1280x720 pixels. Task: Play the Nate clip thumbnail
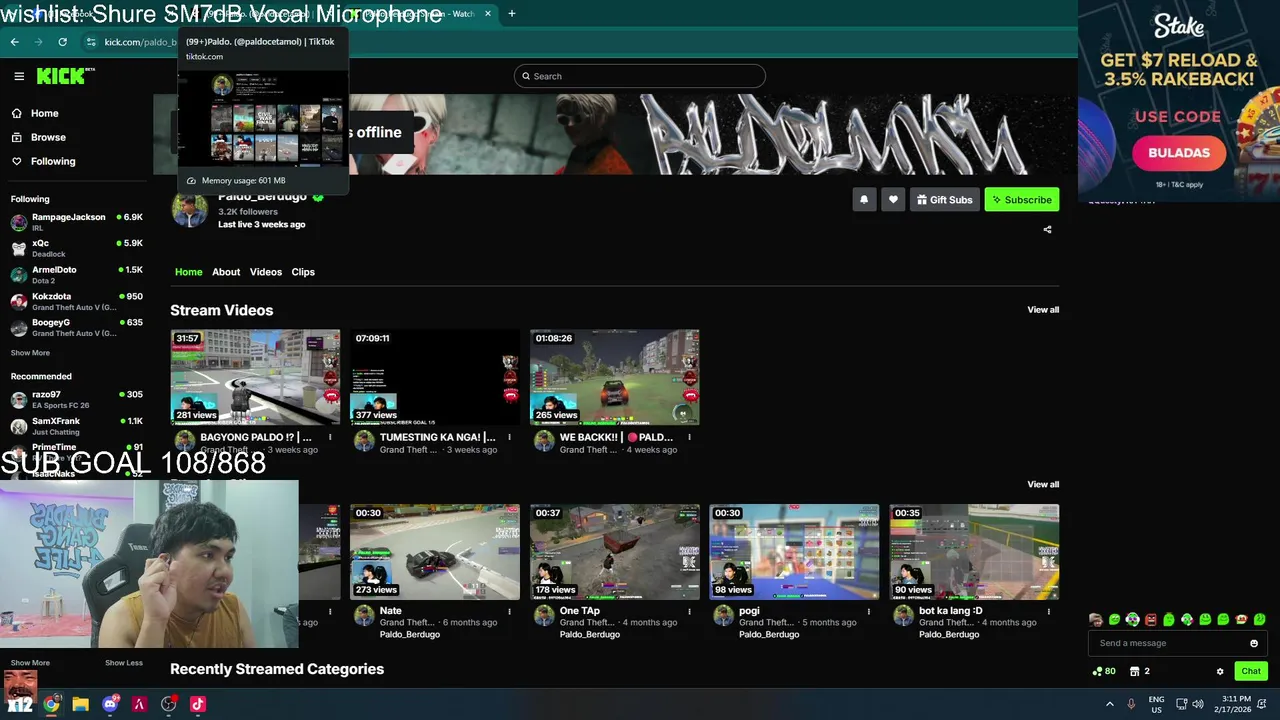pyautogui.click(x=435, y=552)
